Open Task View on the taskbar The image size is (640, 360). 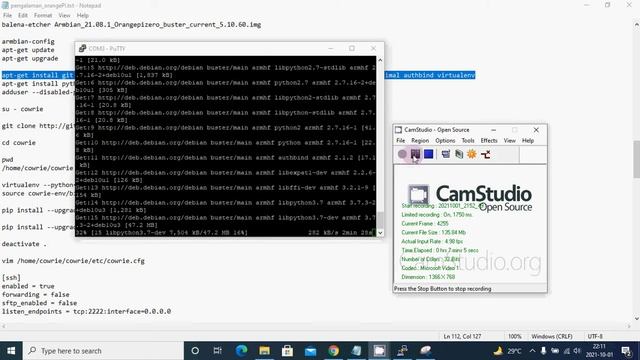pyautogui.click(x=218, y=351)
